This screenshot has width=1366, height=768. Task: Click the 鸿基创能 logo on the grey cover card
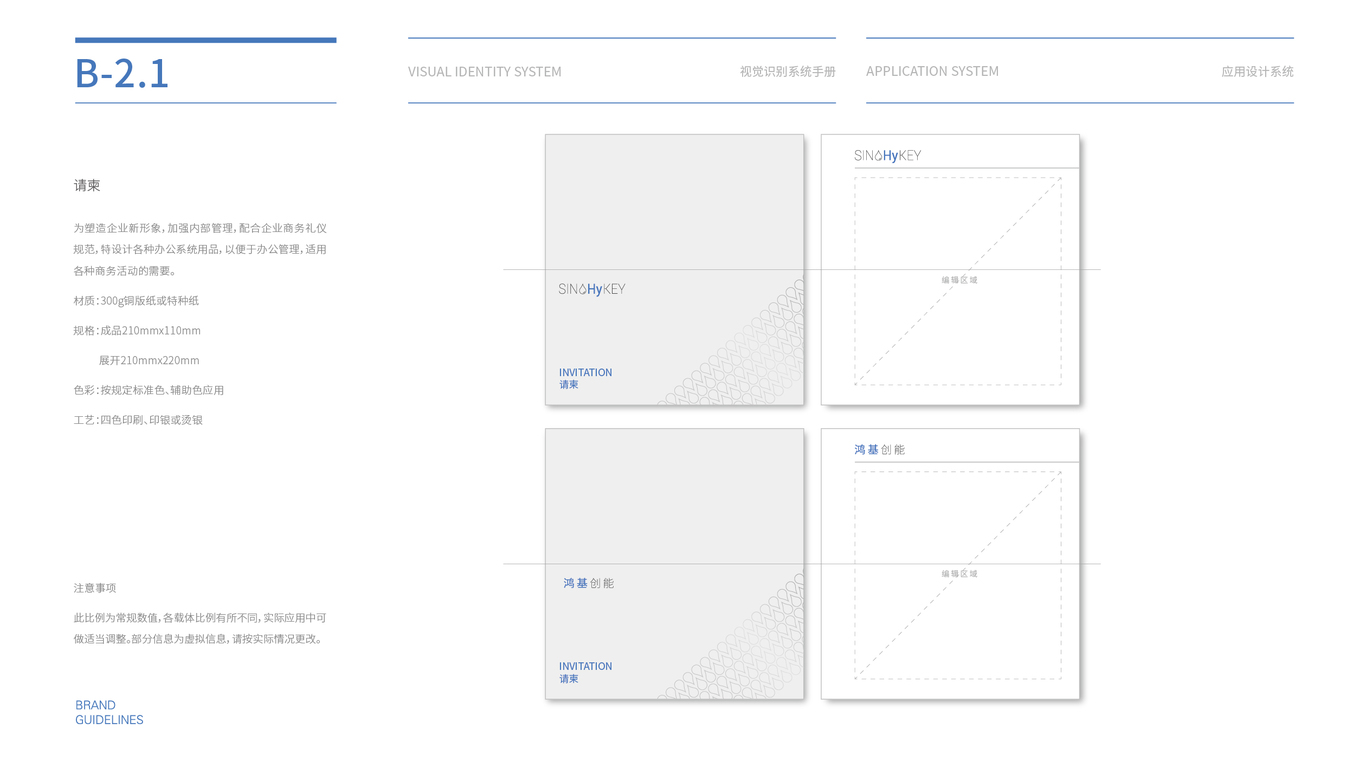pos(589,583)
